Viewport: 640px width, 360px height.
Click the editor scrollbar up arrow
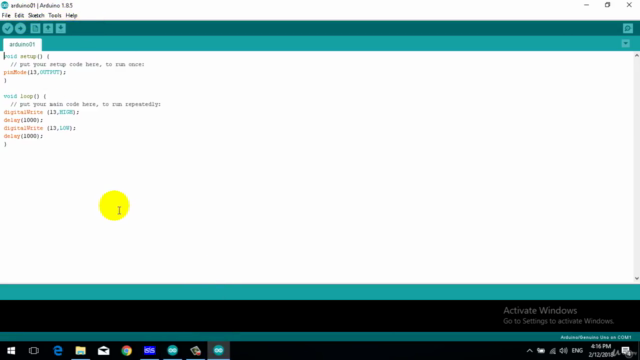(636, 55)
